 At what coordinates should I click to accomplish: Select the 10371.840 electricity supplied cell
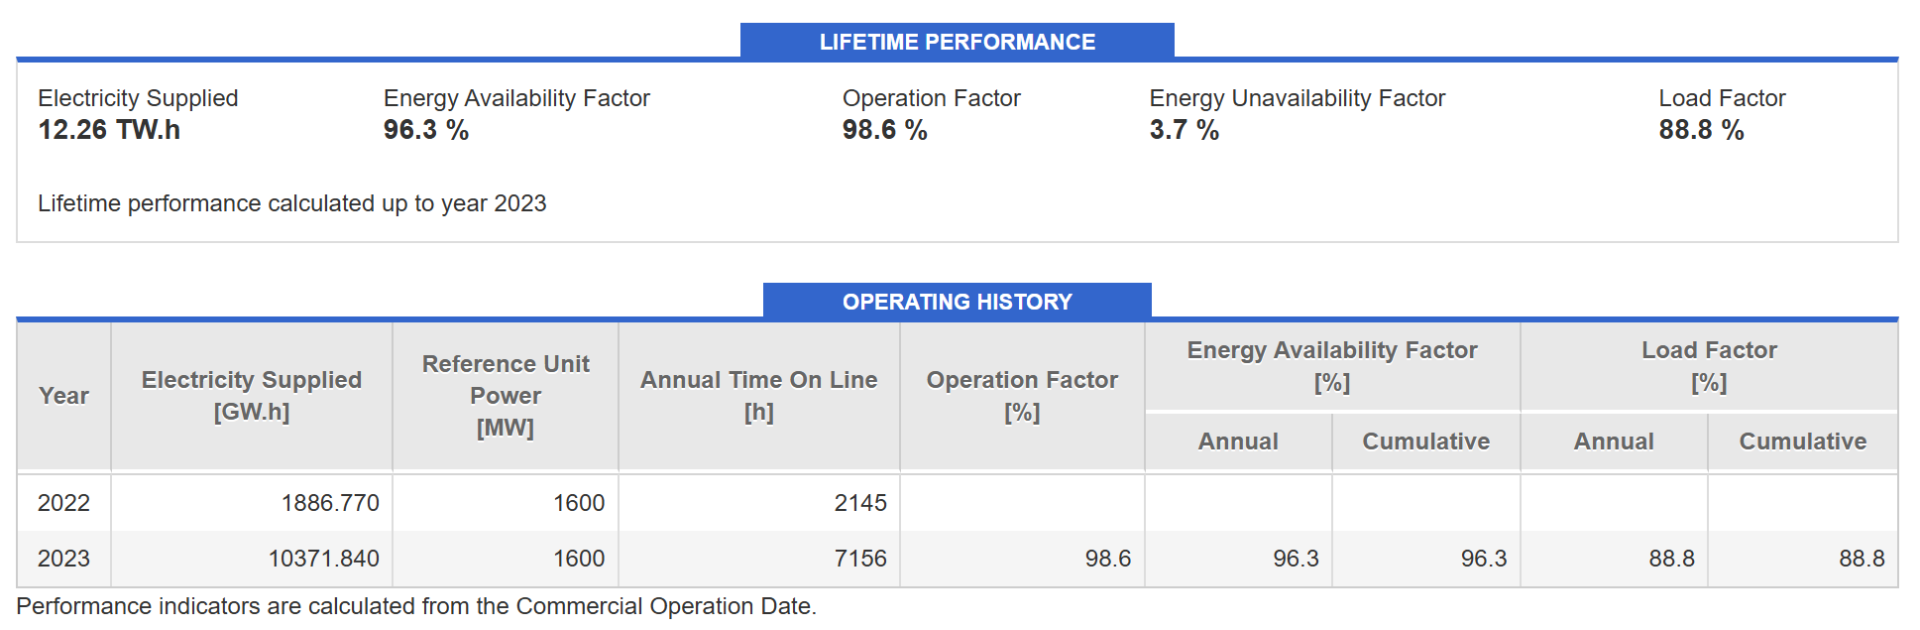[x=323, y=559]
